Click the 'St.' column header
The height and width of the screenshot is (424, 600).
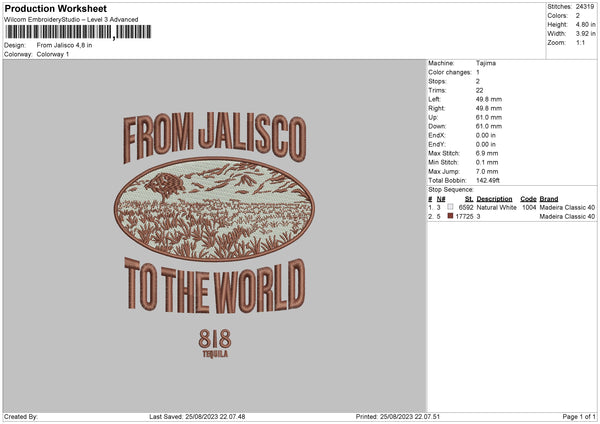(469, 199)
